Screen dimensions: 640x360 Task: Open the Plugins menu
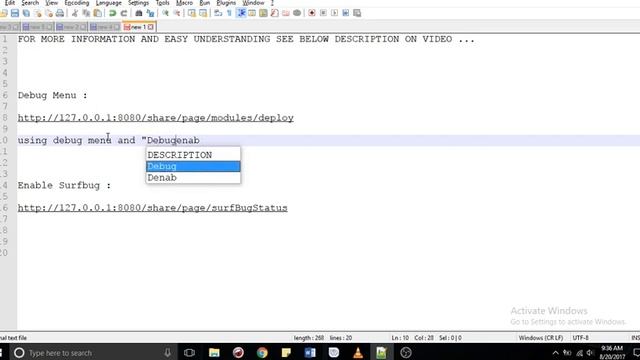tap(226, 3)
